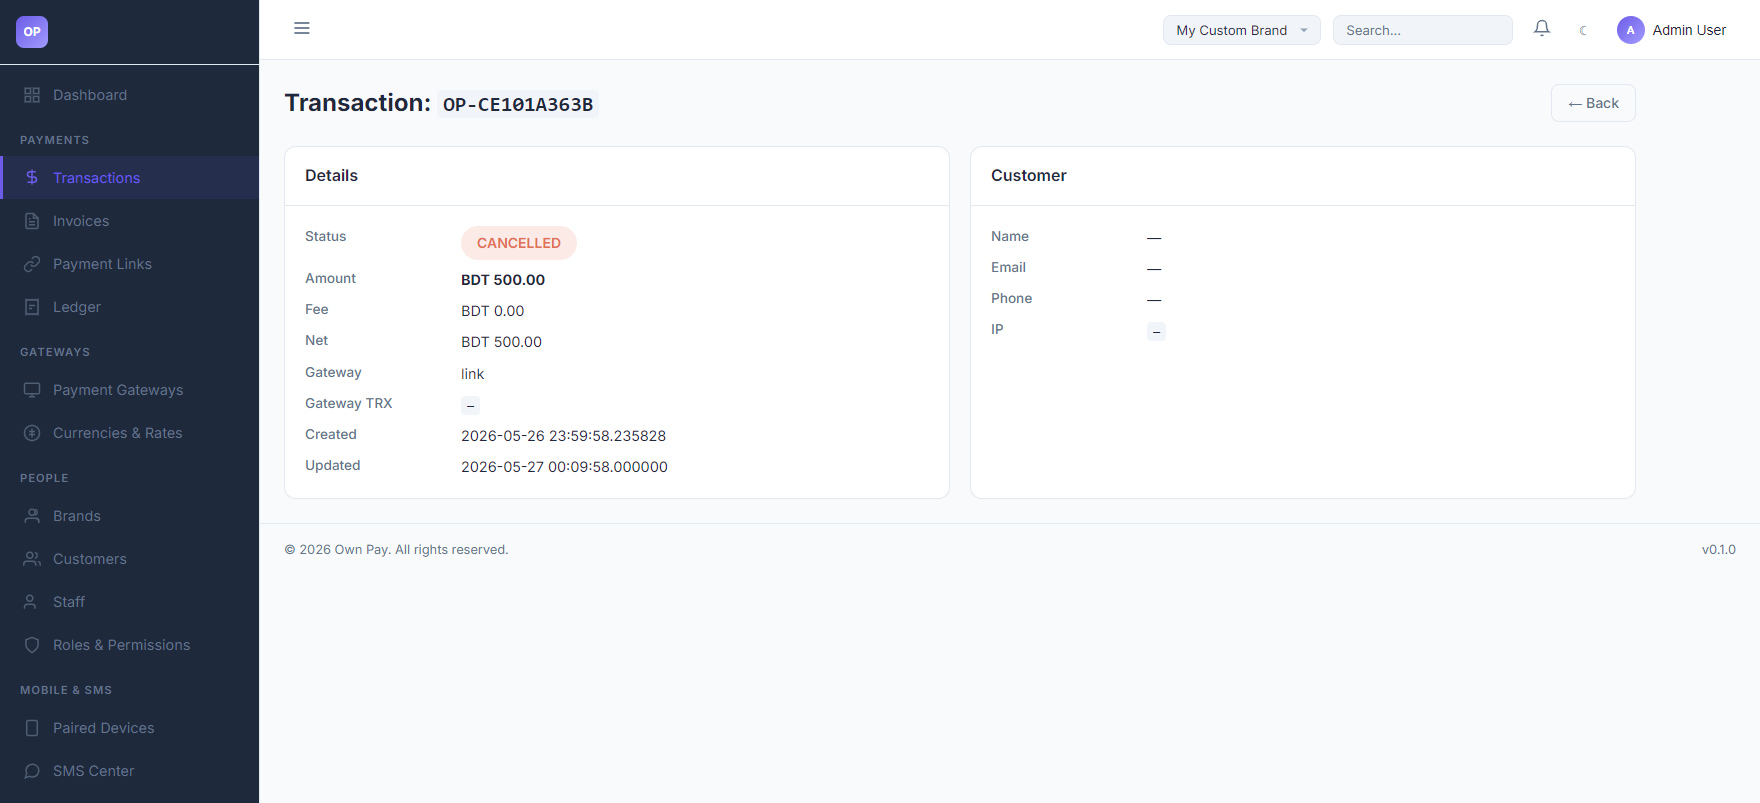Open Paired Devices menu item

[129, 728]
